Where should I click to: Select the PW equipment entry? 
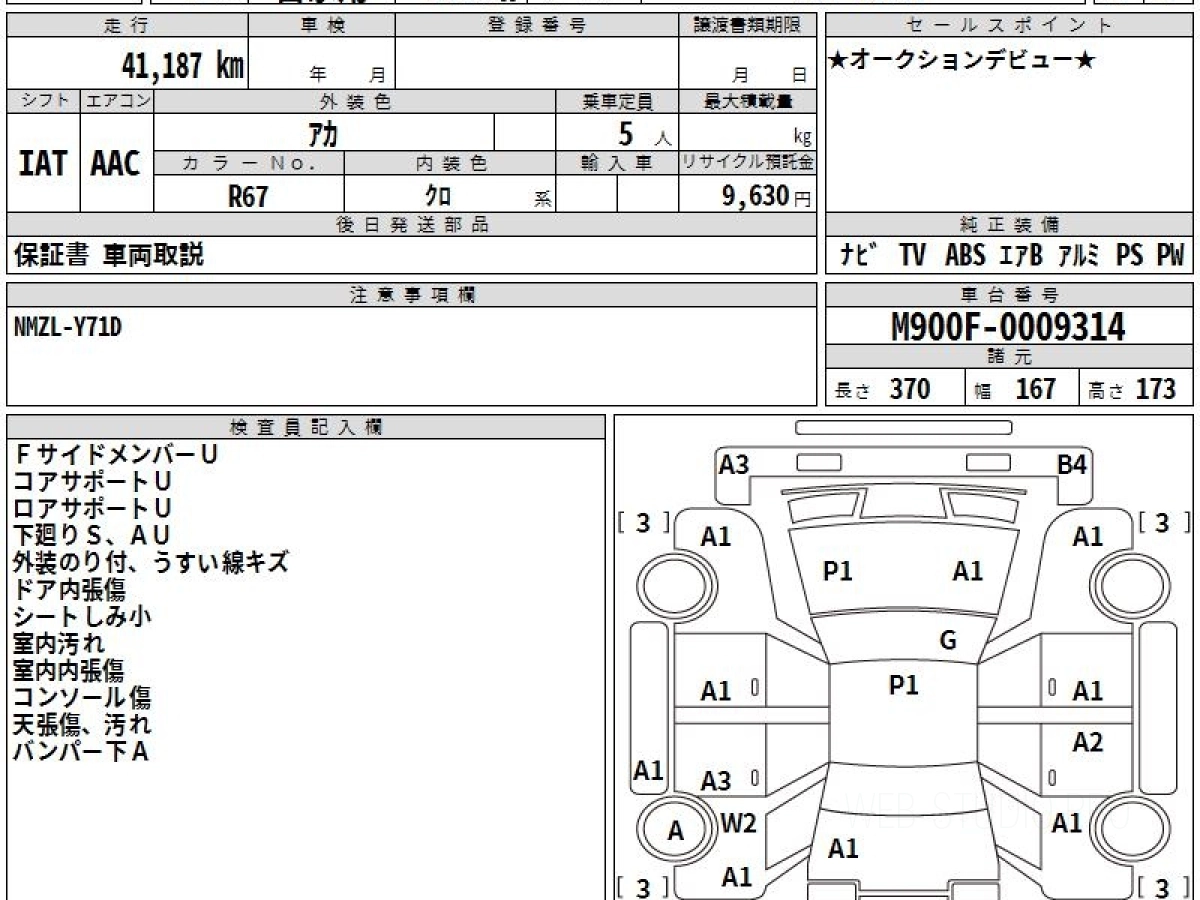1170,255
